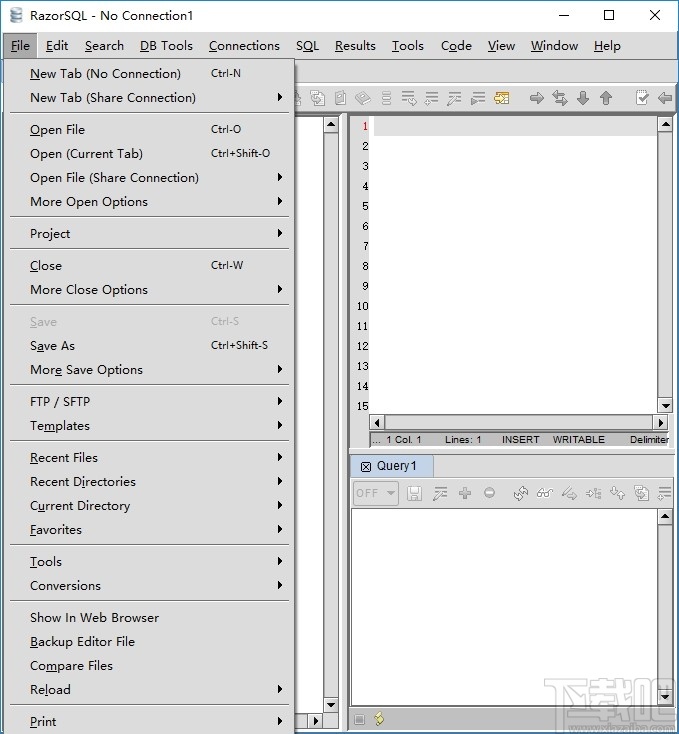Select New Tab (No Connection) menu entry
The width and height of the screenshot is (679, 734).
pos(149,73)
